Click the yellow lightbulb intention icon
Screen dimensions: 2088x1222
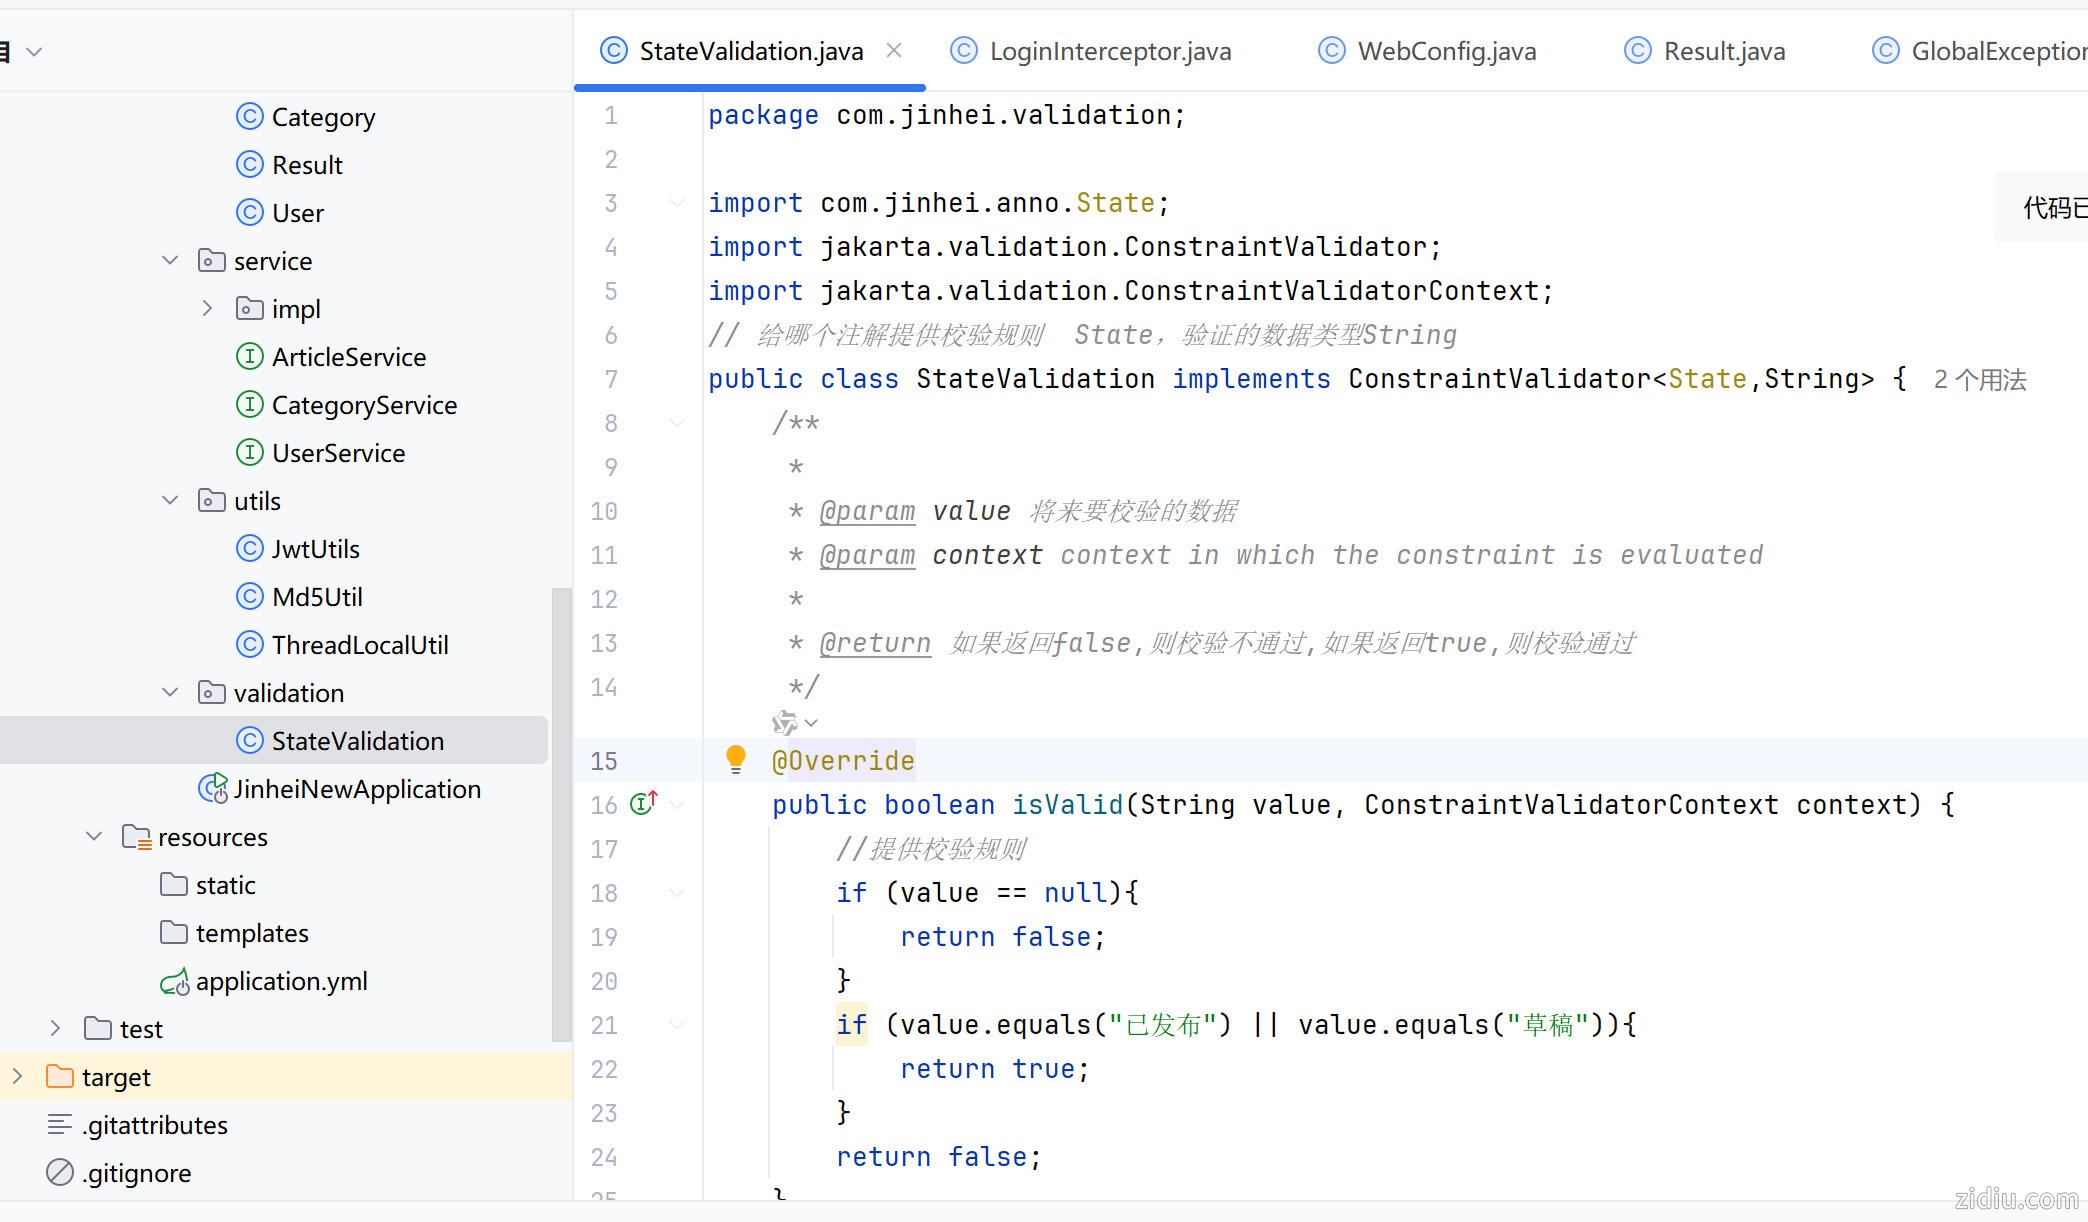(x=735, y=759)
